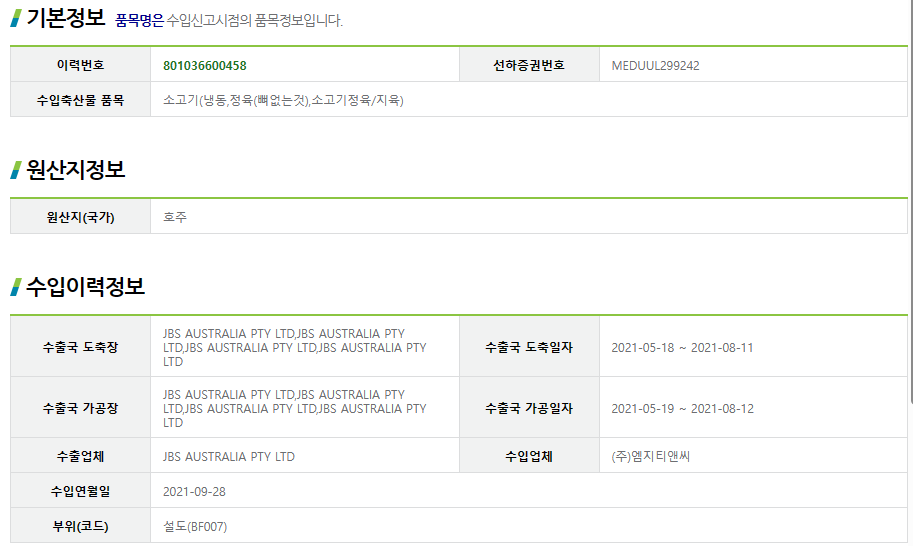Click the 선하증권번호 label cell
Viewport: 913px width, 546px height.
(x=529, y=65)
